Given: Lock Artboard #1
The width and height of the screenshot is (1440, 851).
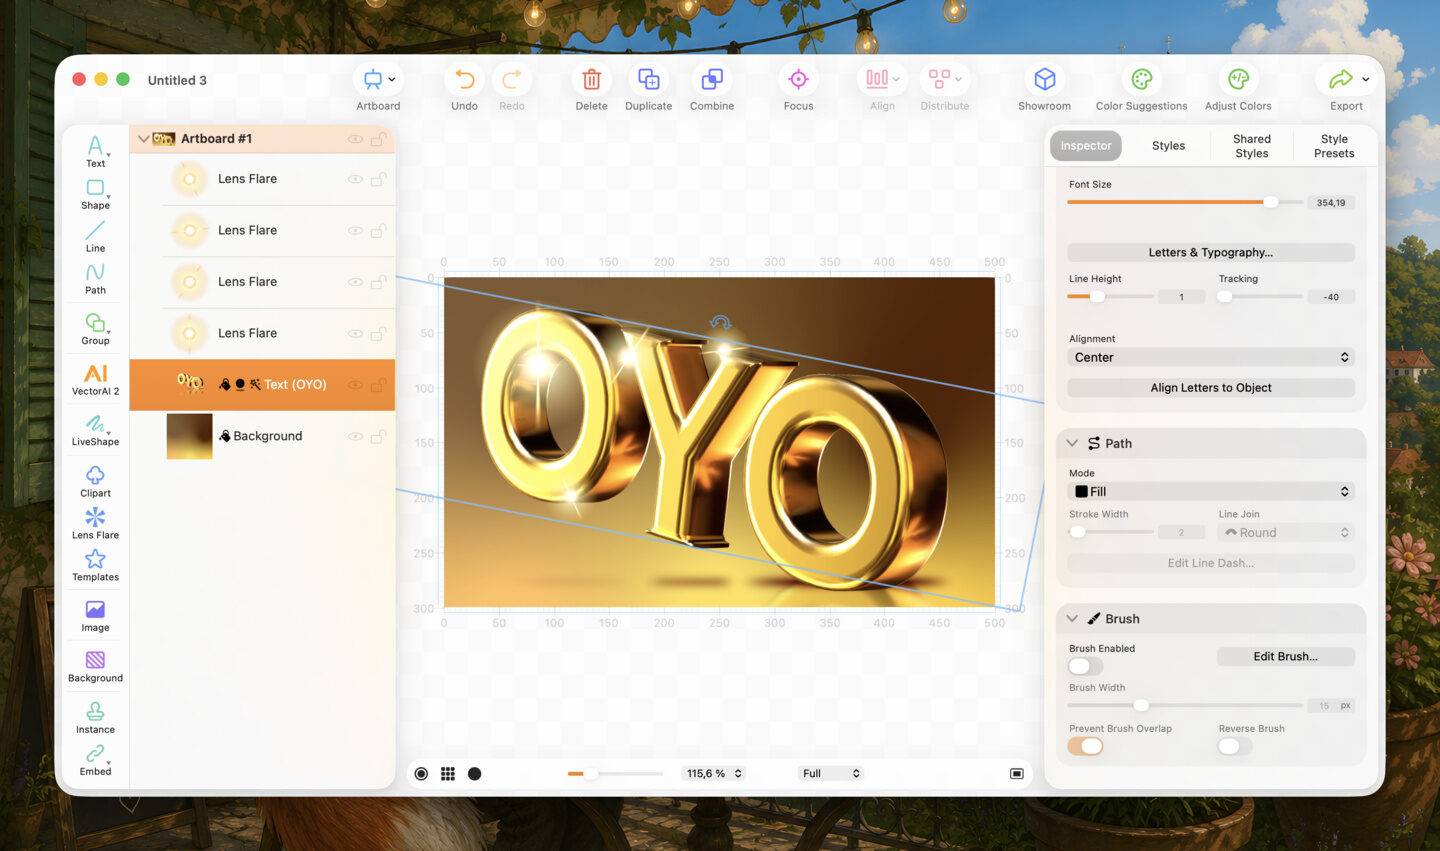Looking at the screenshot, I should coord(379,139).
